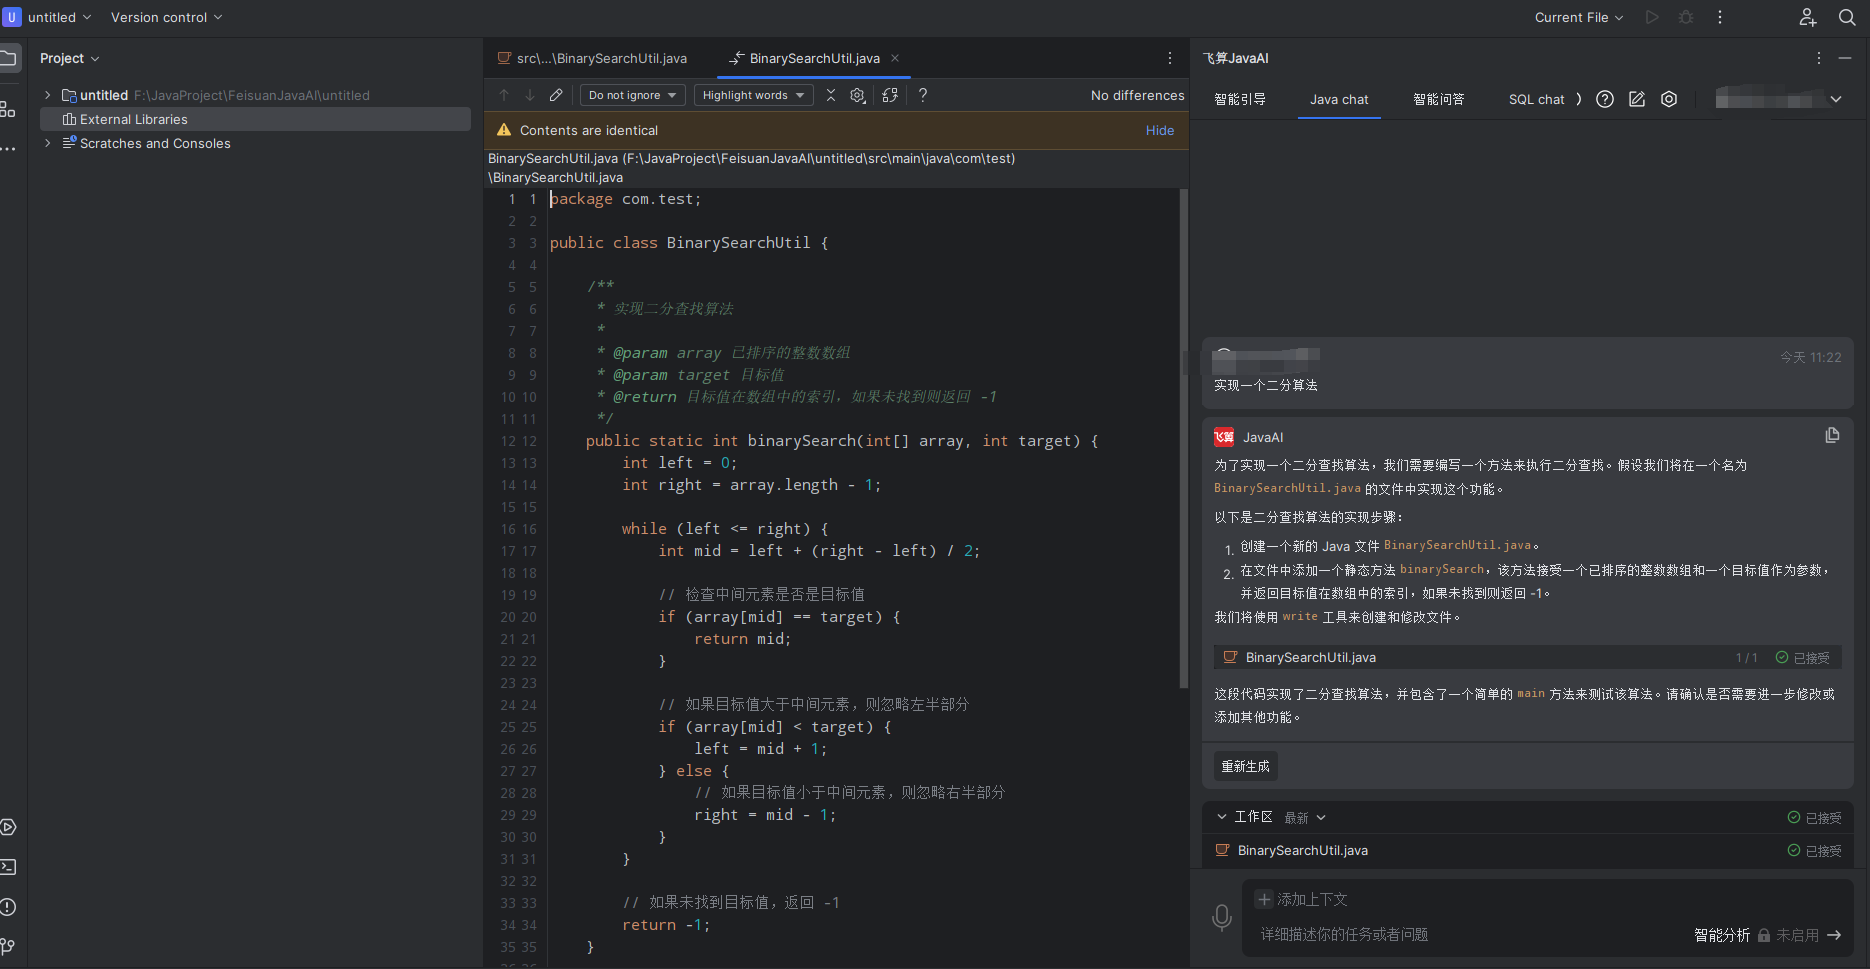The image size is (1870, 969).
Task: Open the Problems tool window icon
Action: coord(8,907)
